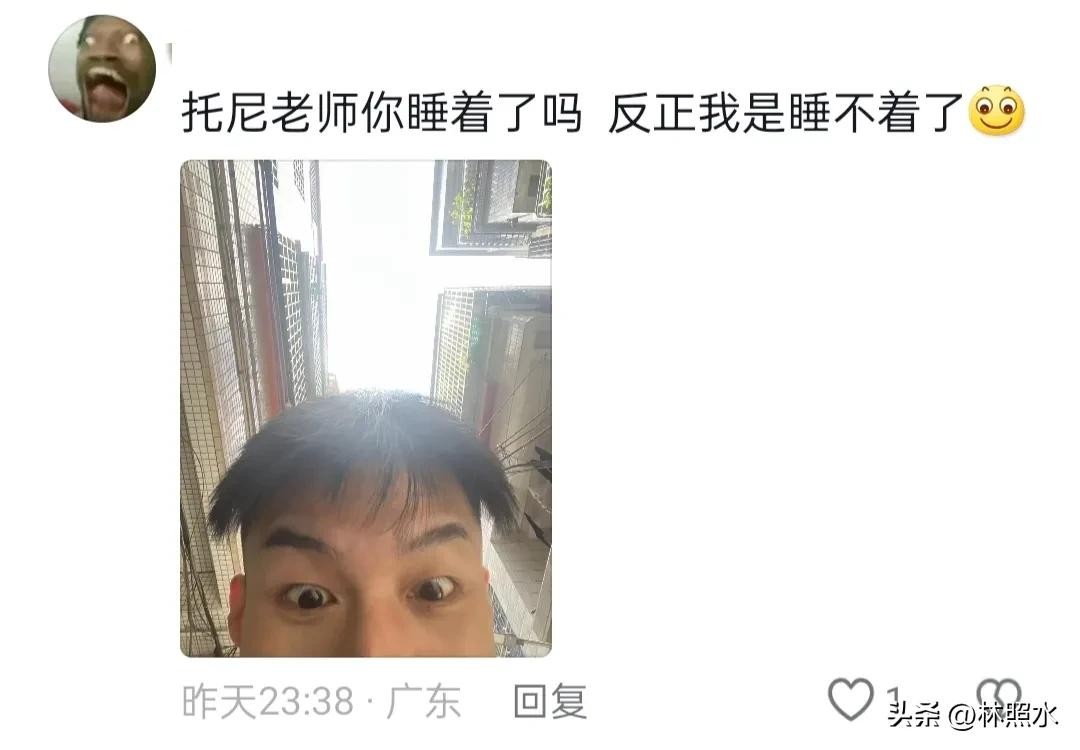Open the attached selfie photo
Image resolution: width=1080 pixels, height=750 pixels.
[366, 408]
